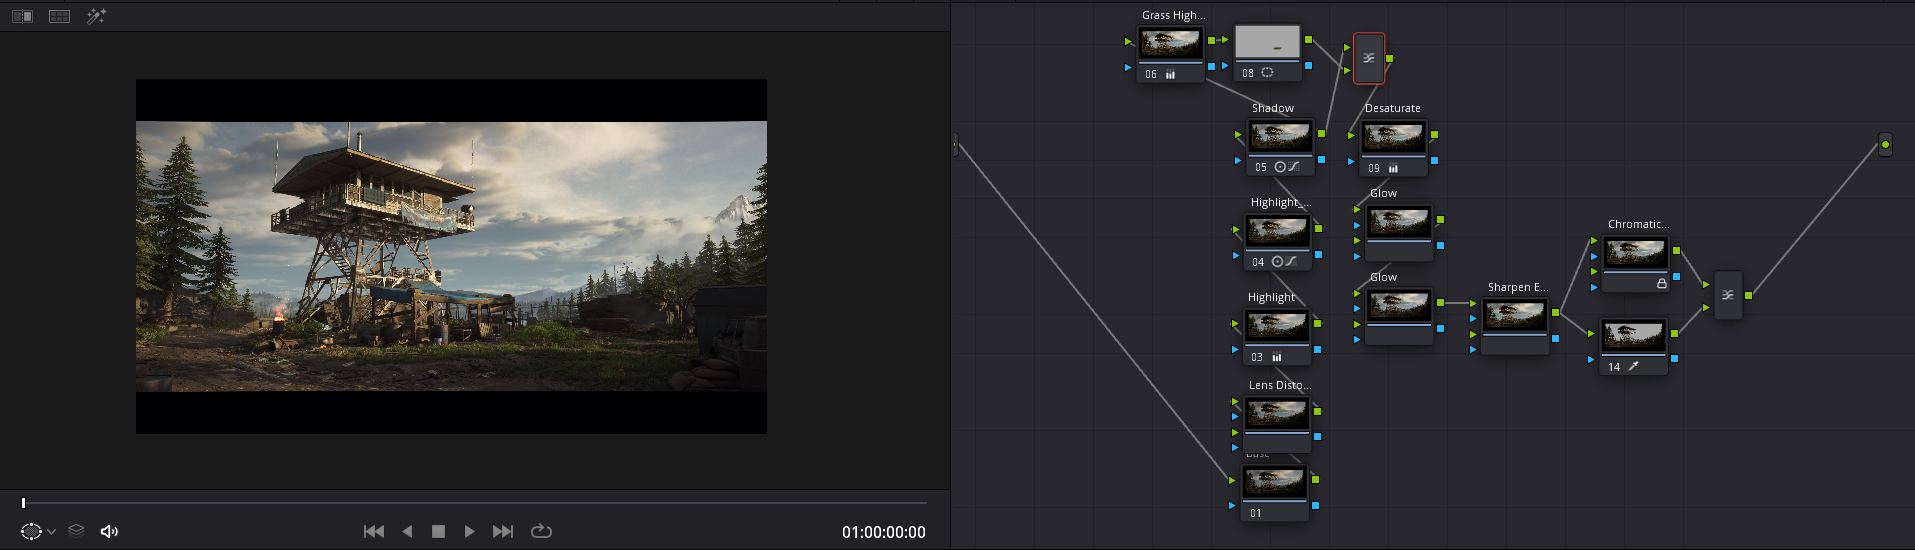This screenshot has width=1915, height=550.
Task: Click the bars icon on Desaturate node 09
Action: tap(1393, 168)
